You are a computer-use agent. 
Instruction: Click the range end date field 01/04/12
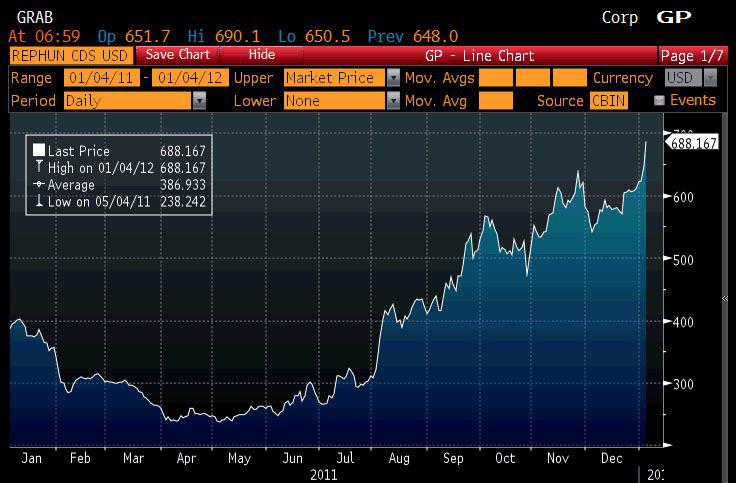pos(190,78)
